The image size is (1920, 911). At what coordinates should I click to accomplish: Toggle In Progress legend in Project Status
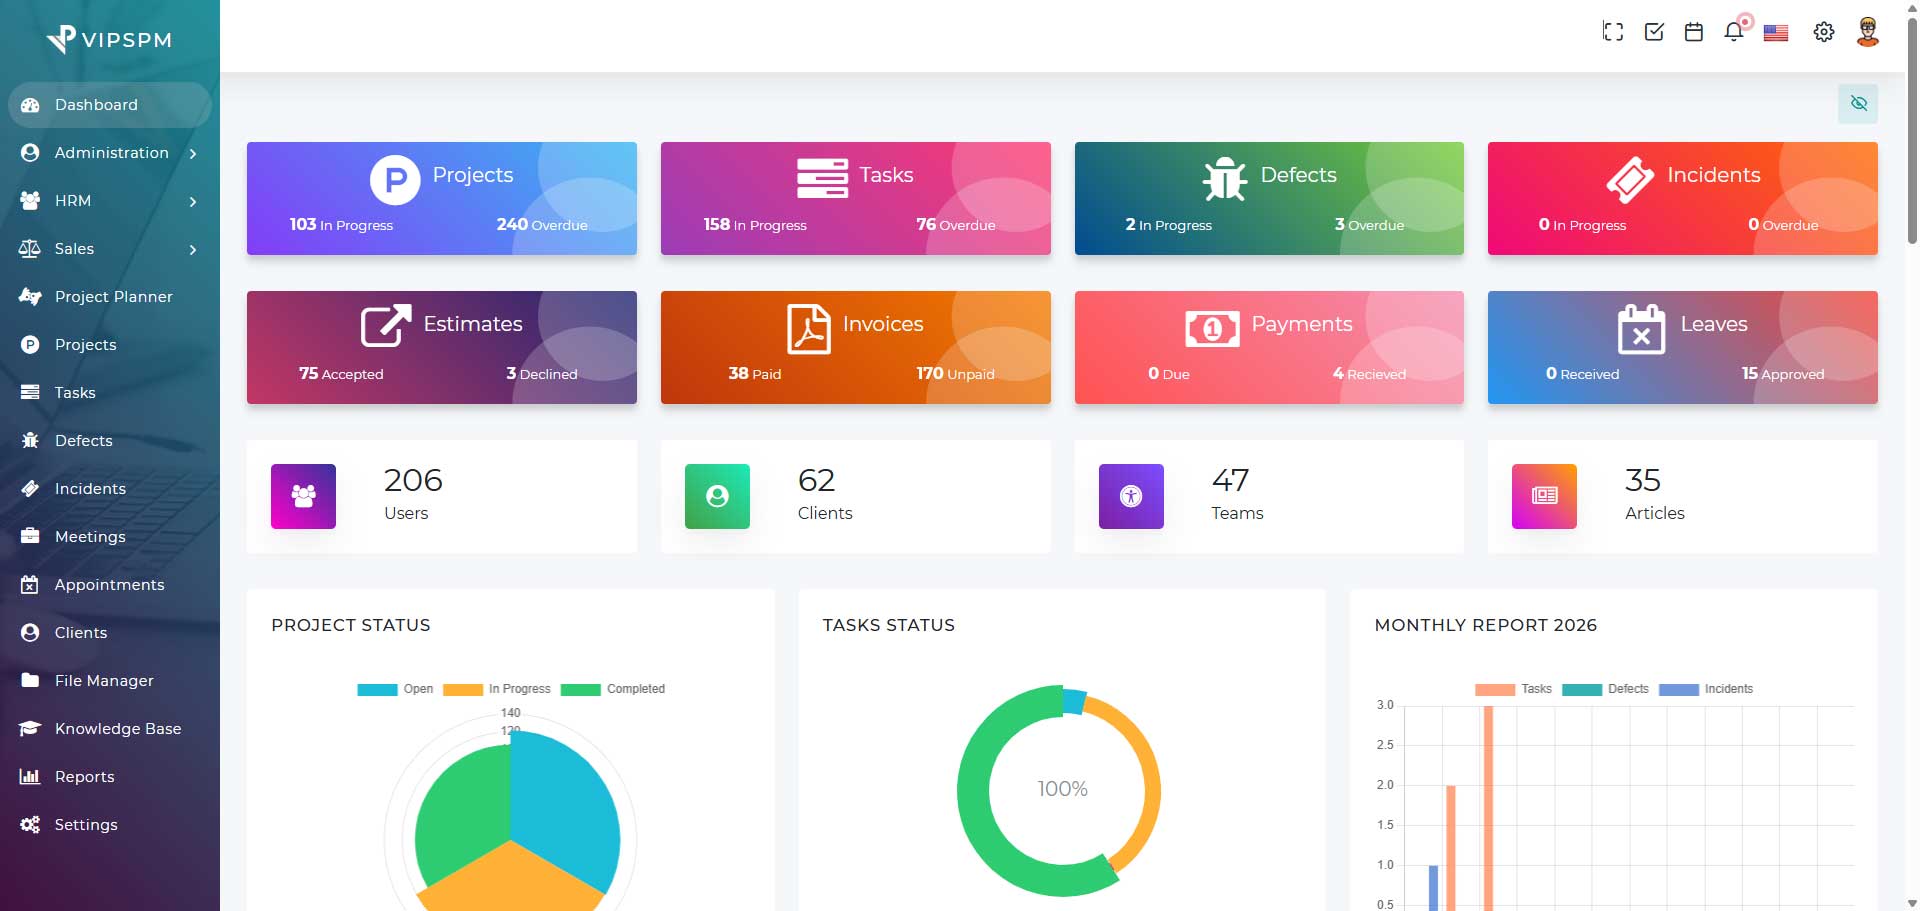(x=497, y=689)
